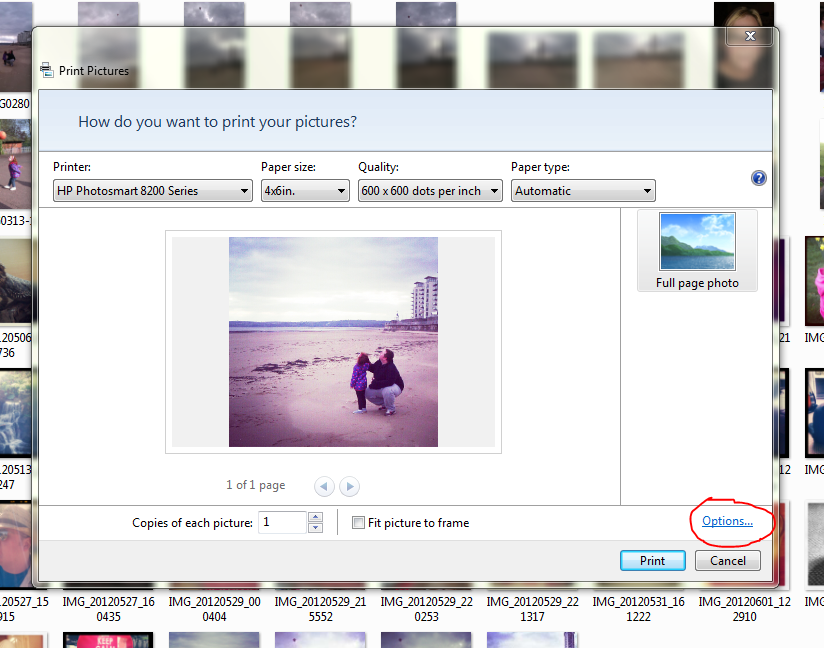Select file IMG_20120529_215552 in background folder
The width and height of the screenshot is (824, 648).
321,609
